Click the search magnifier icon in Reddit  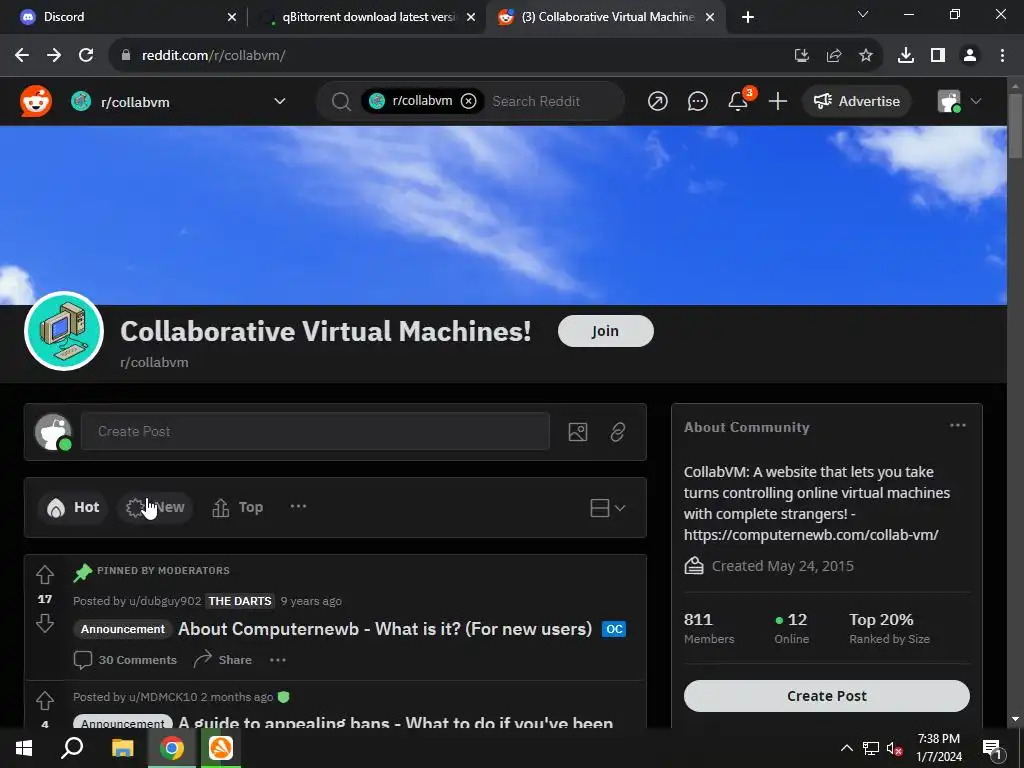(341, 101)
